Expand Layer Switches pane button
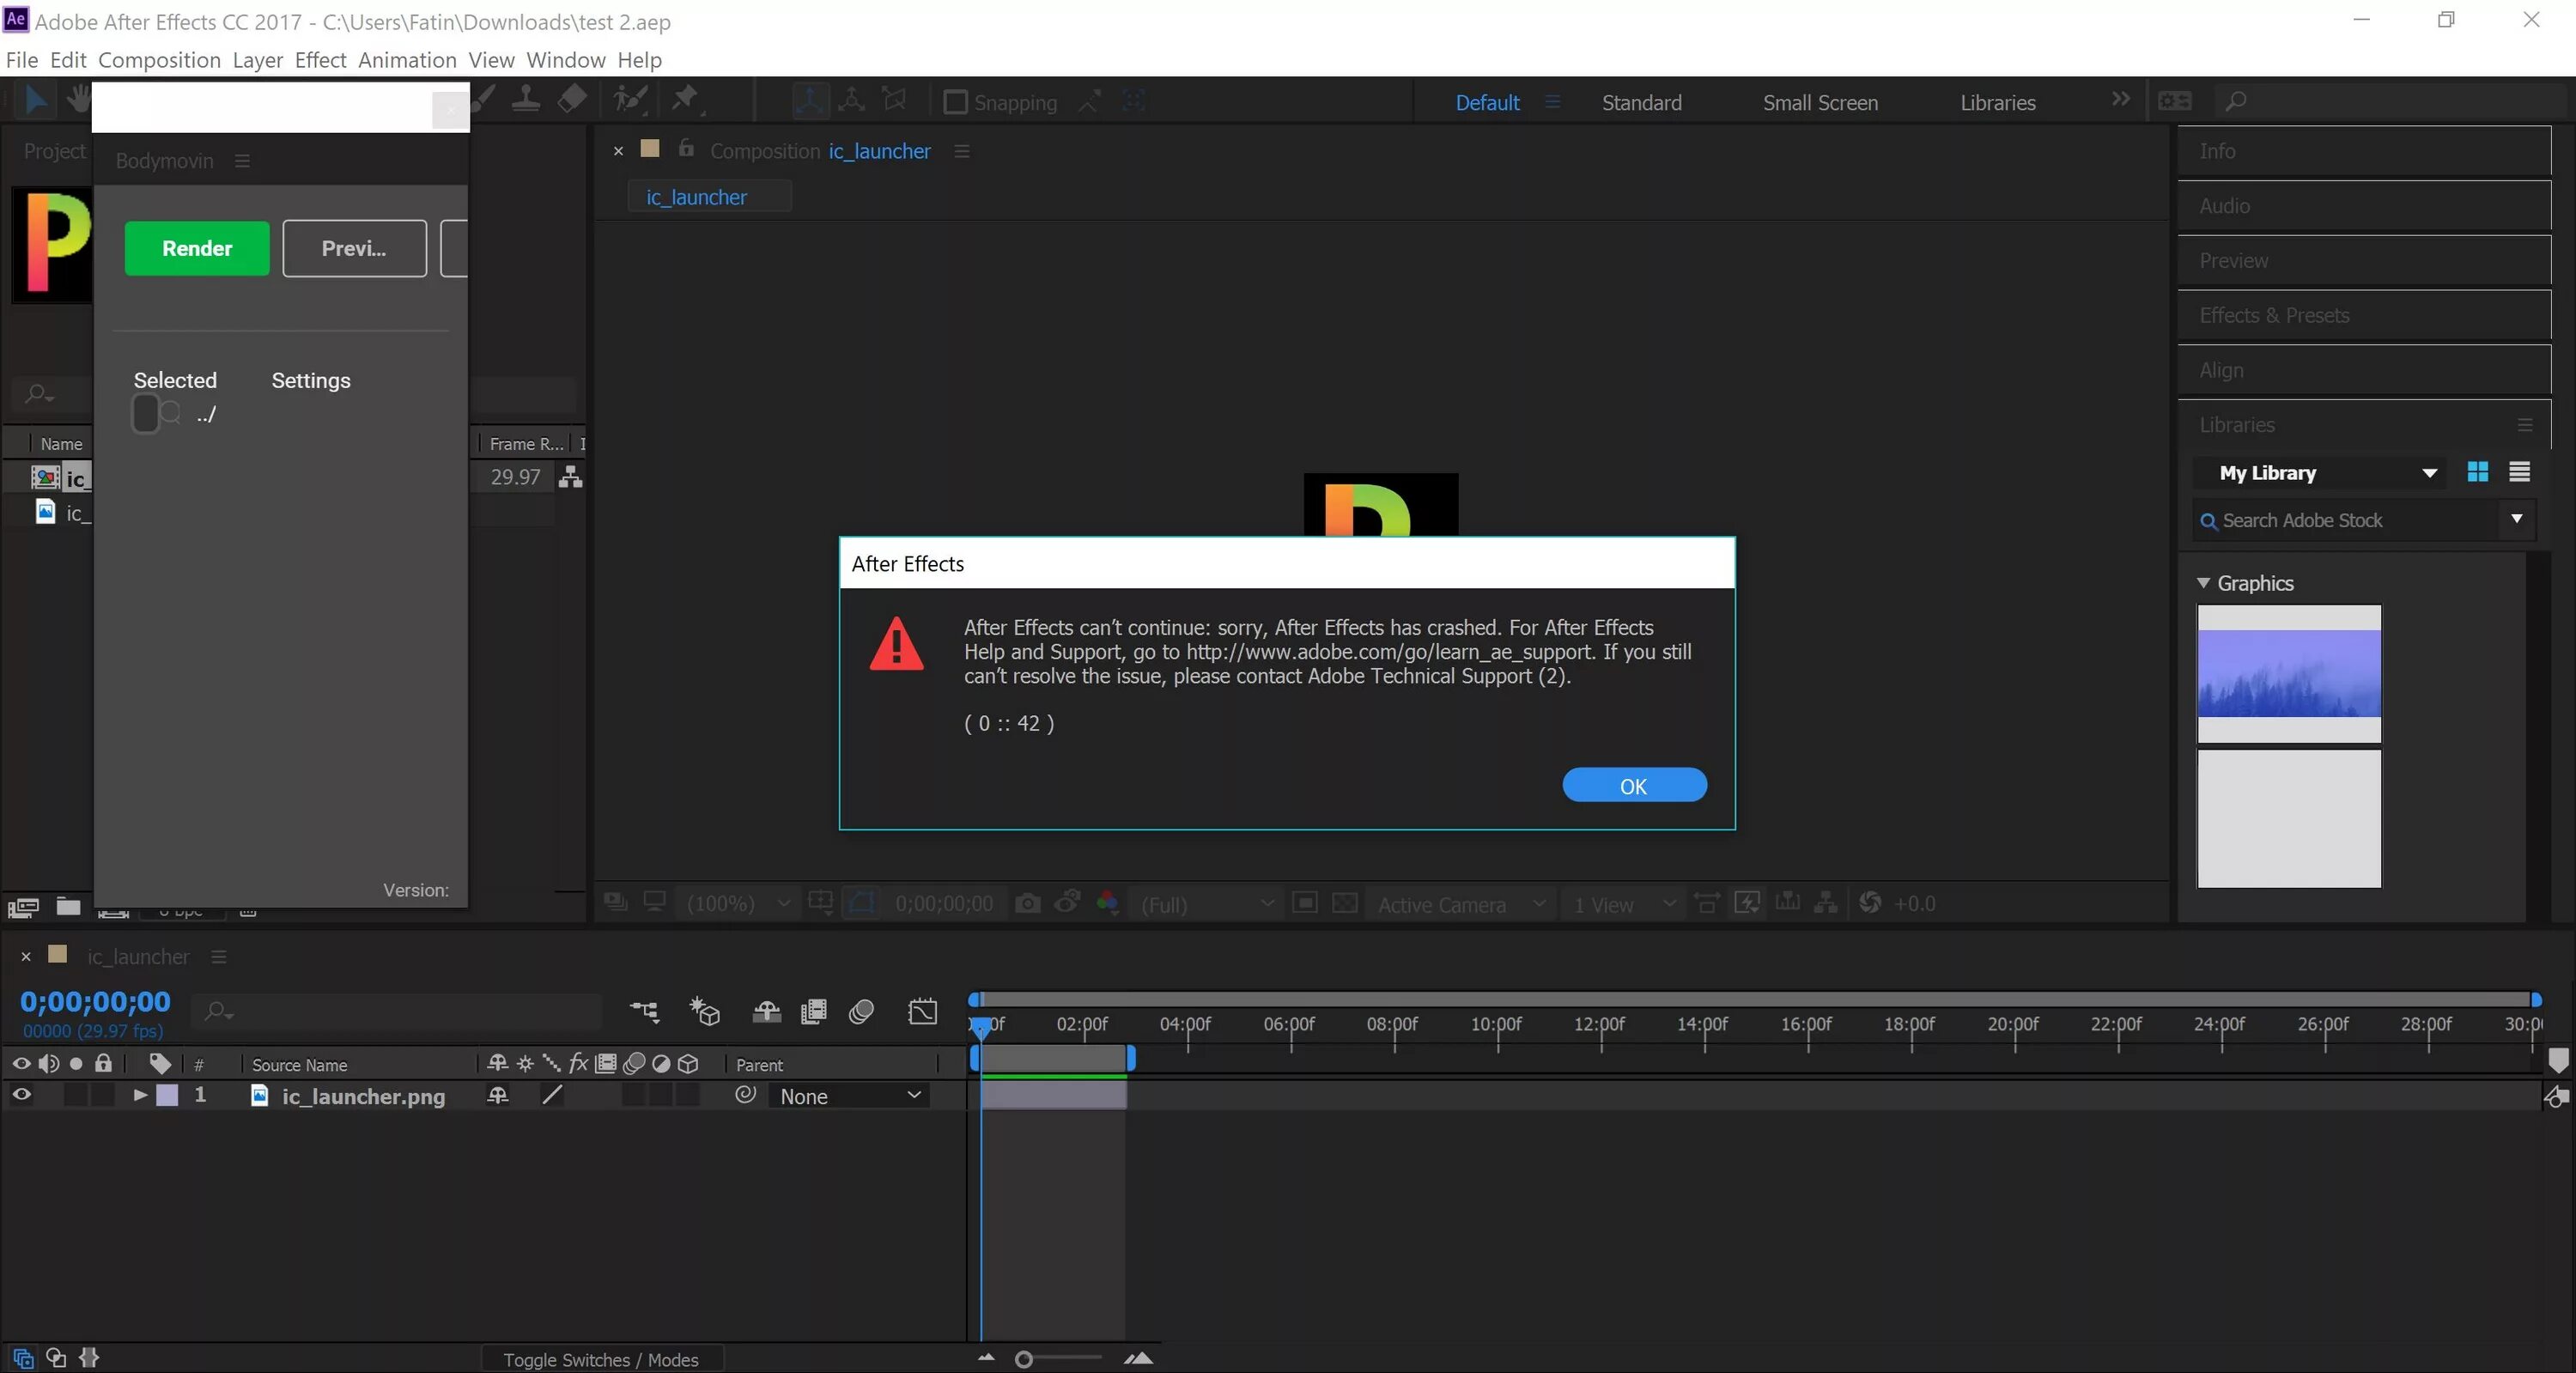The width and height of the screenshot is (2576, 1373). (x=23, y=1358)
